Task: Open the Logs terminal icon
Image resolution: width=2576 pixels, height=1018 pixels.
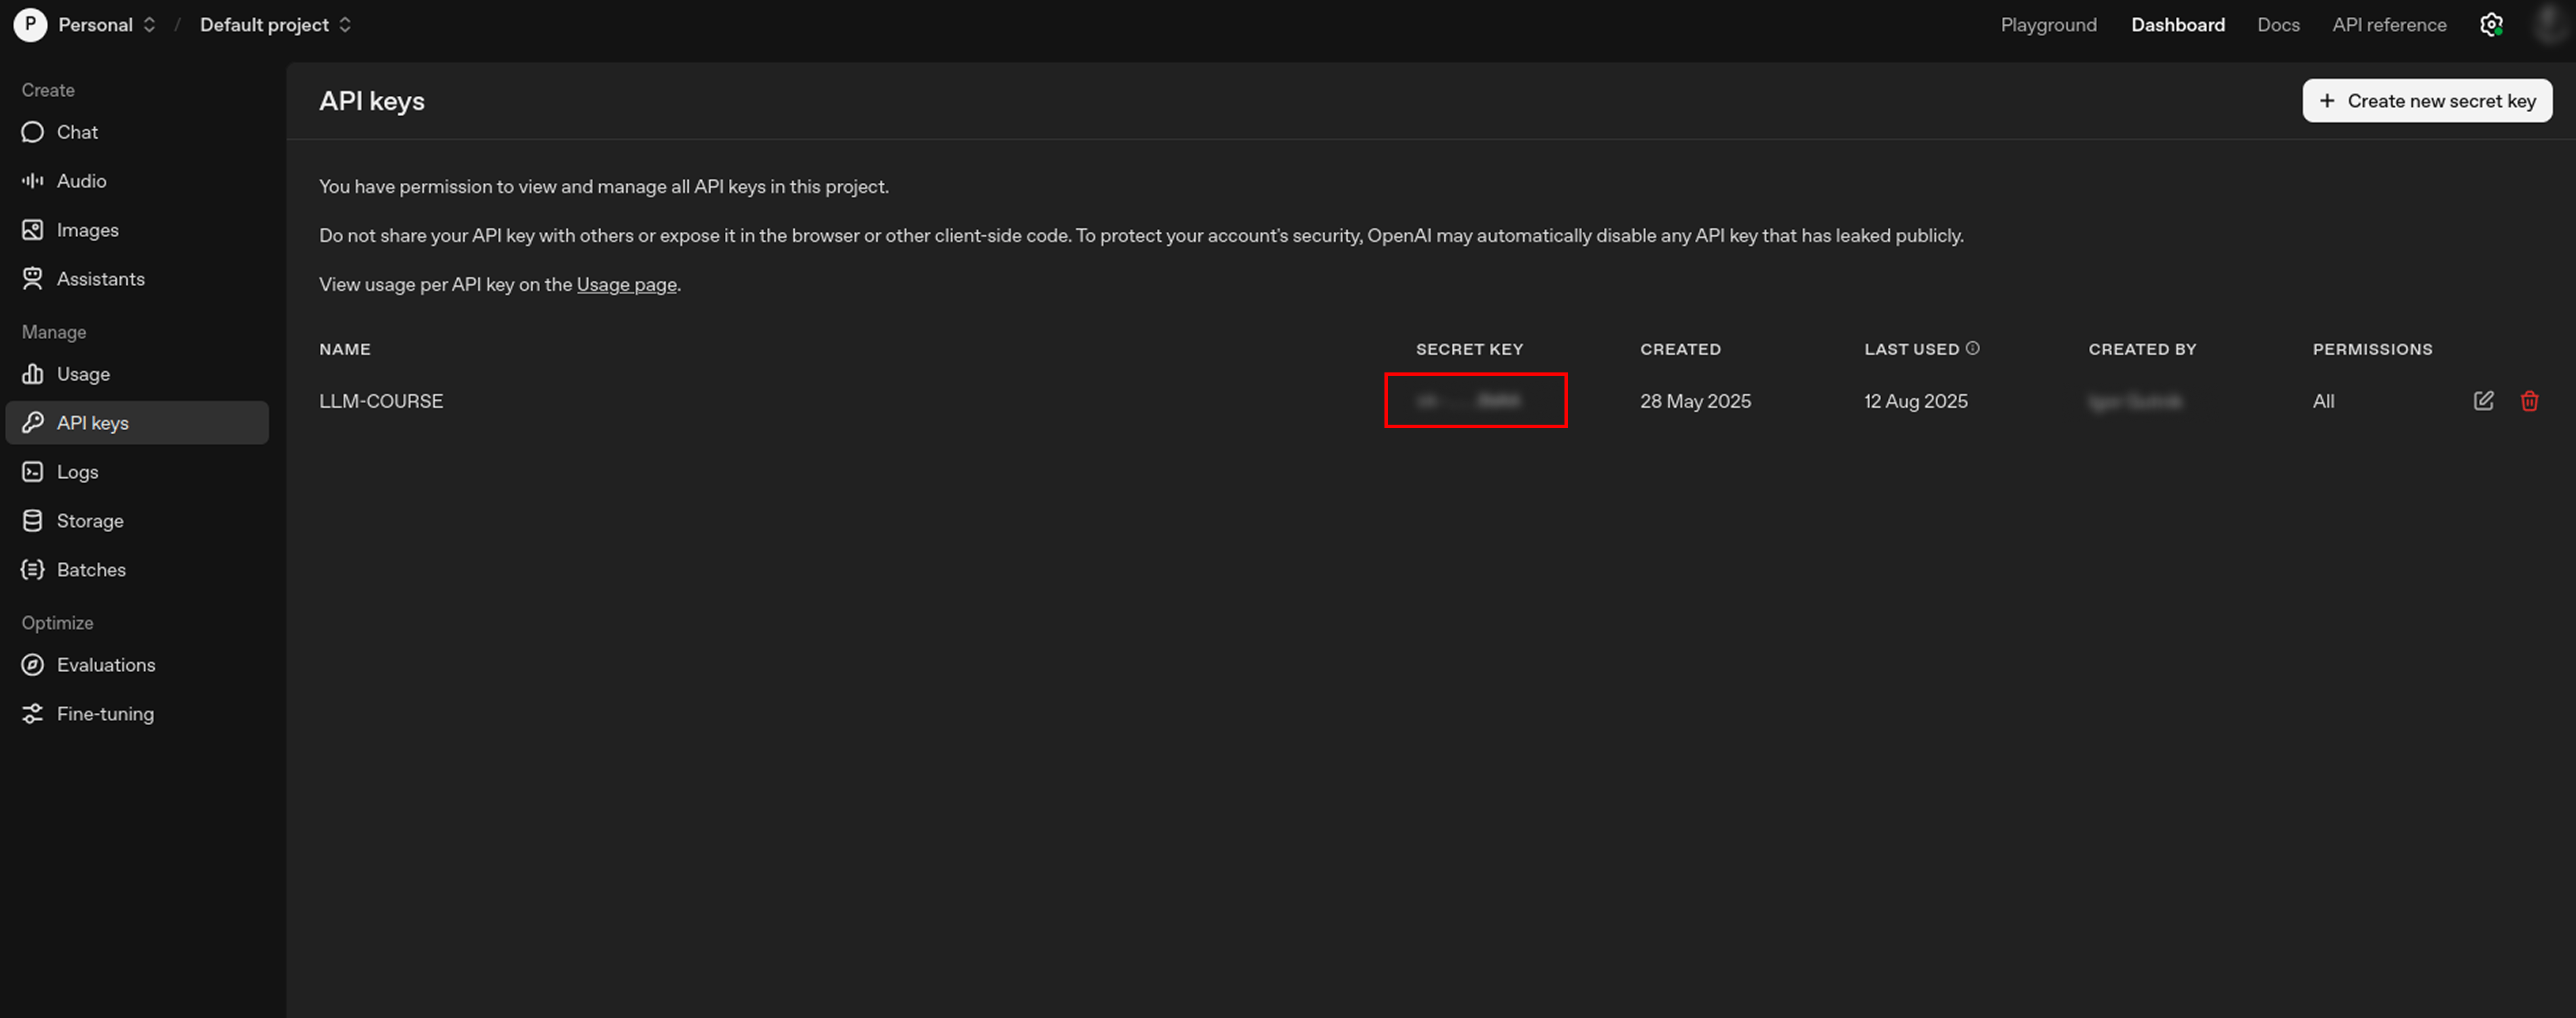Action: pyautogui.click(x=32, y=472)
